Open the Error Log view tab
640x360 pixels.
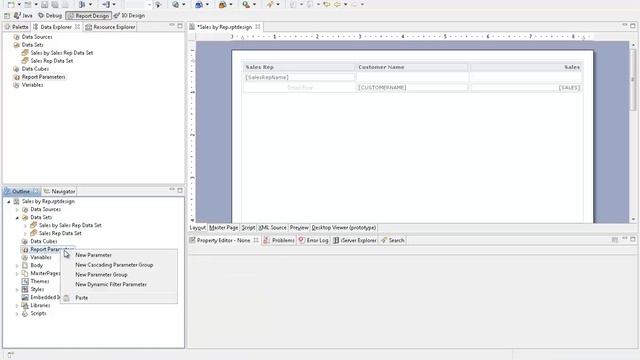coord(313,240)
